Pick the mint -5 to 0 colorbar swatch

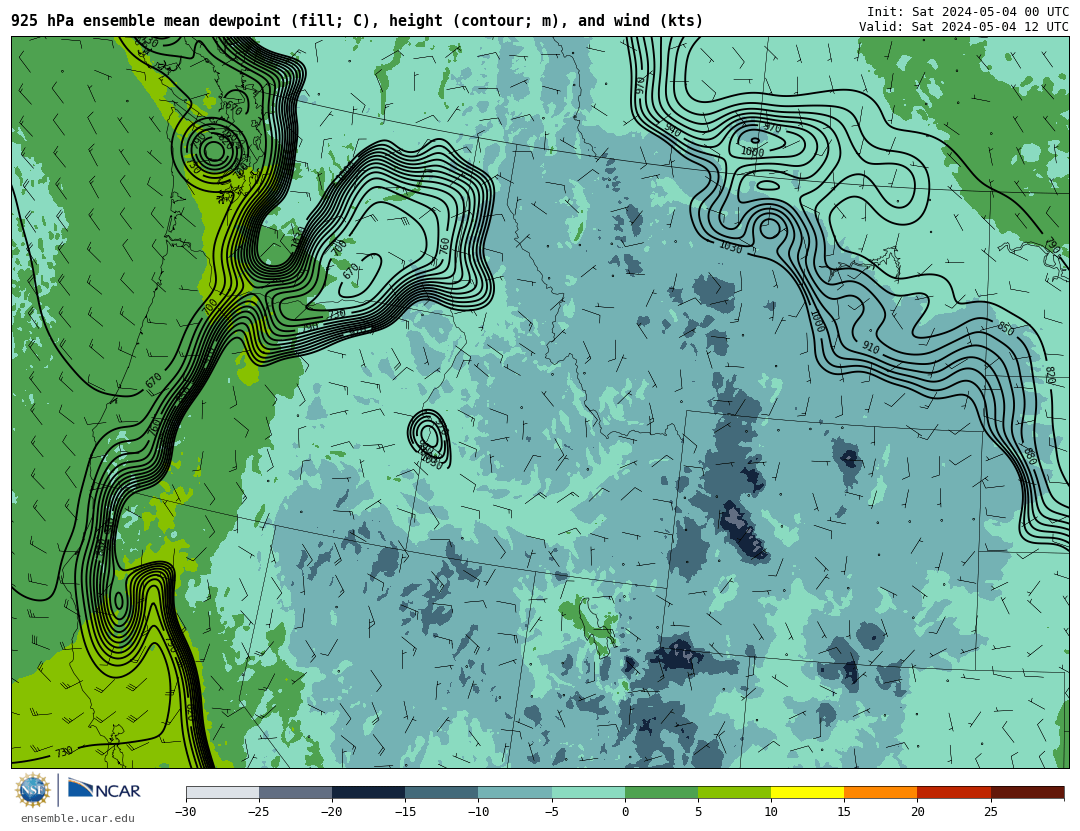(588, 792)
